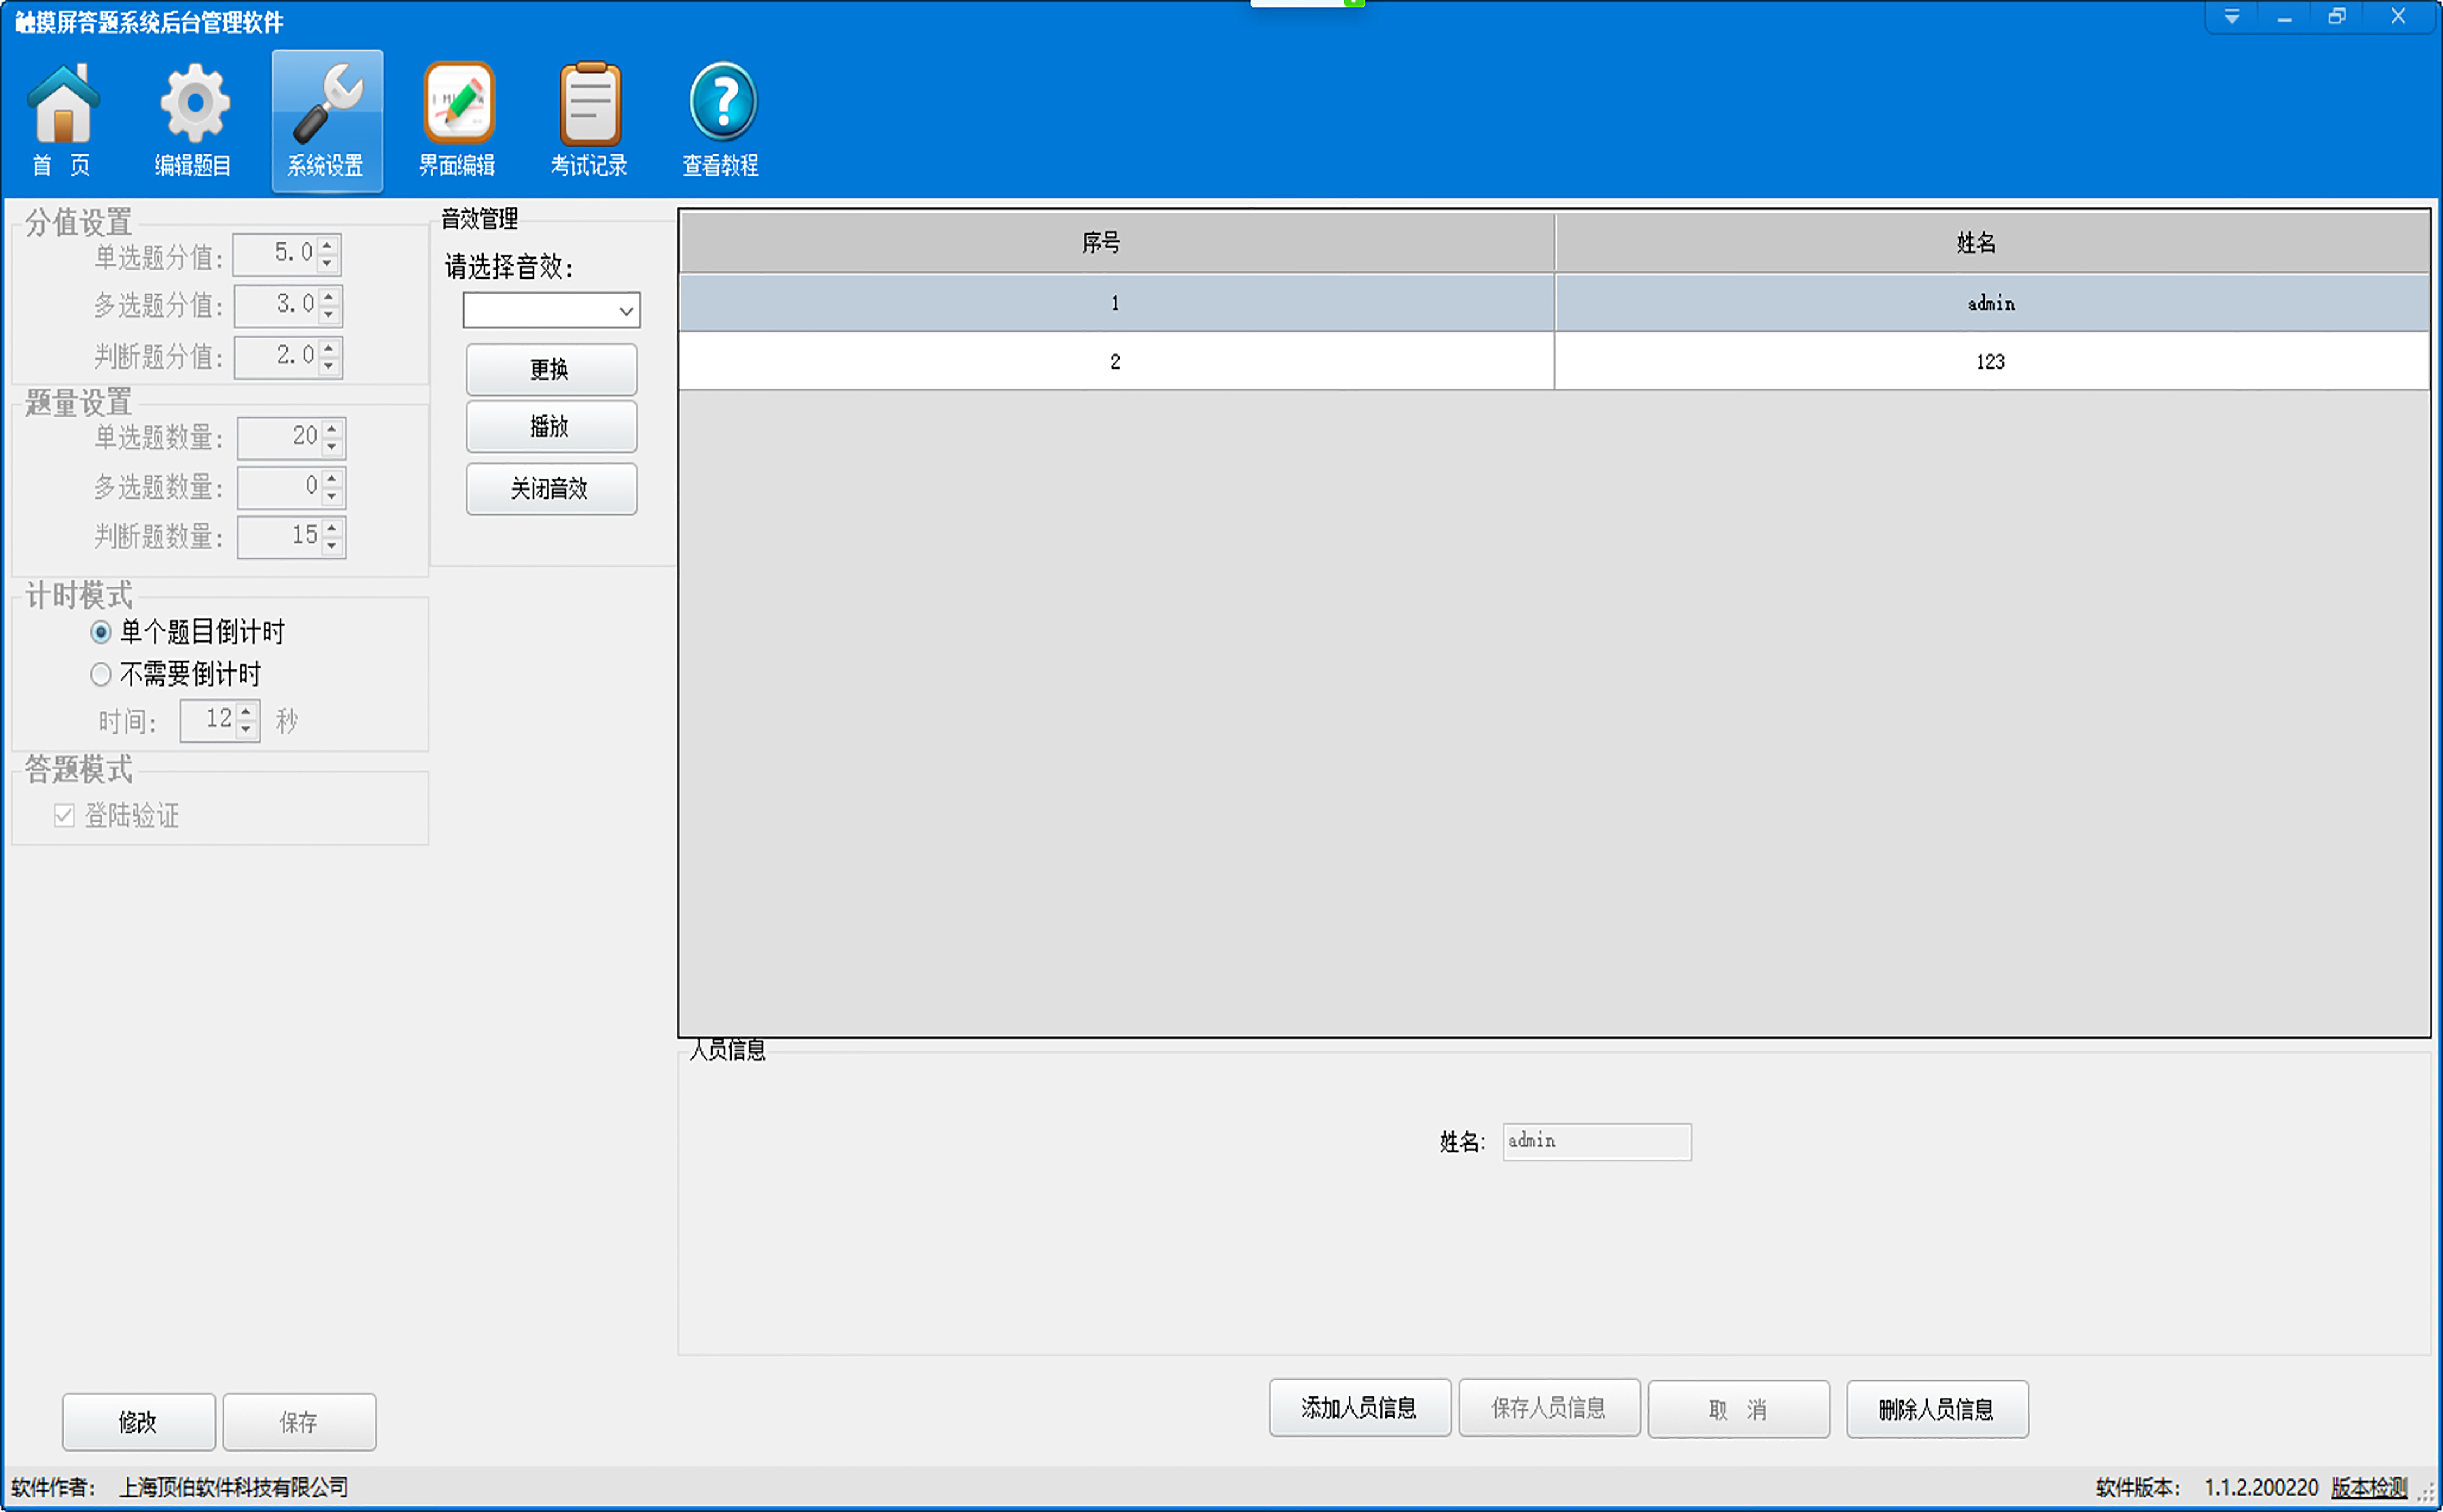Screen dimensions: 2443x1512
Task: Select row 2 named 123
Action: click(1990, 362)
